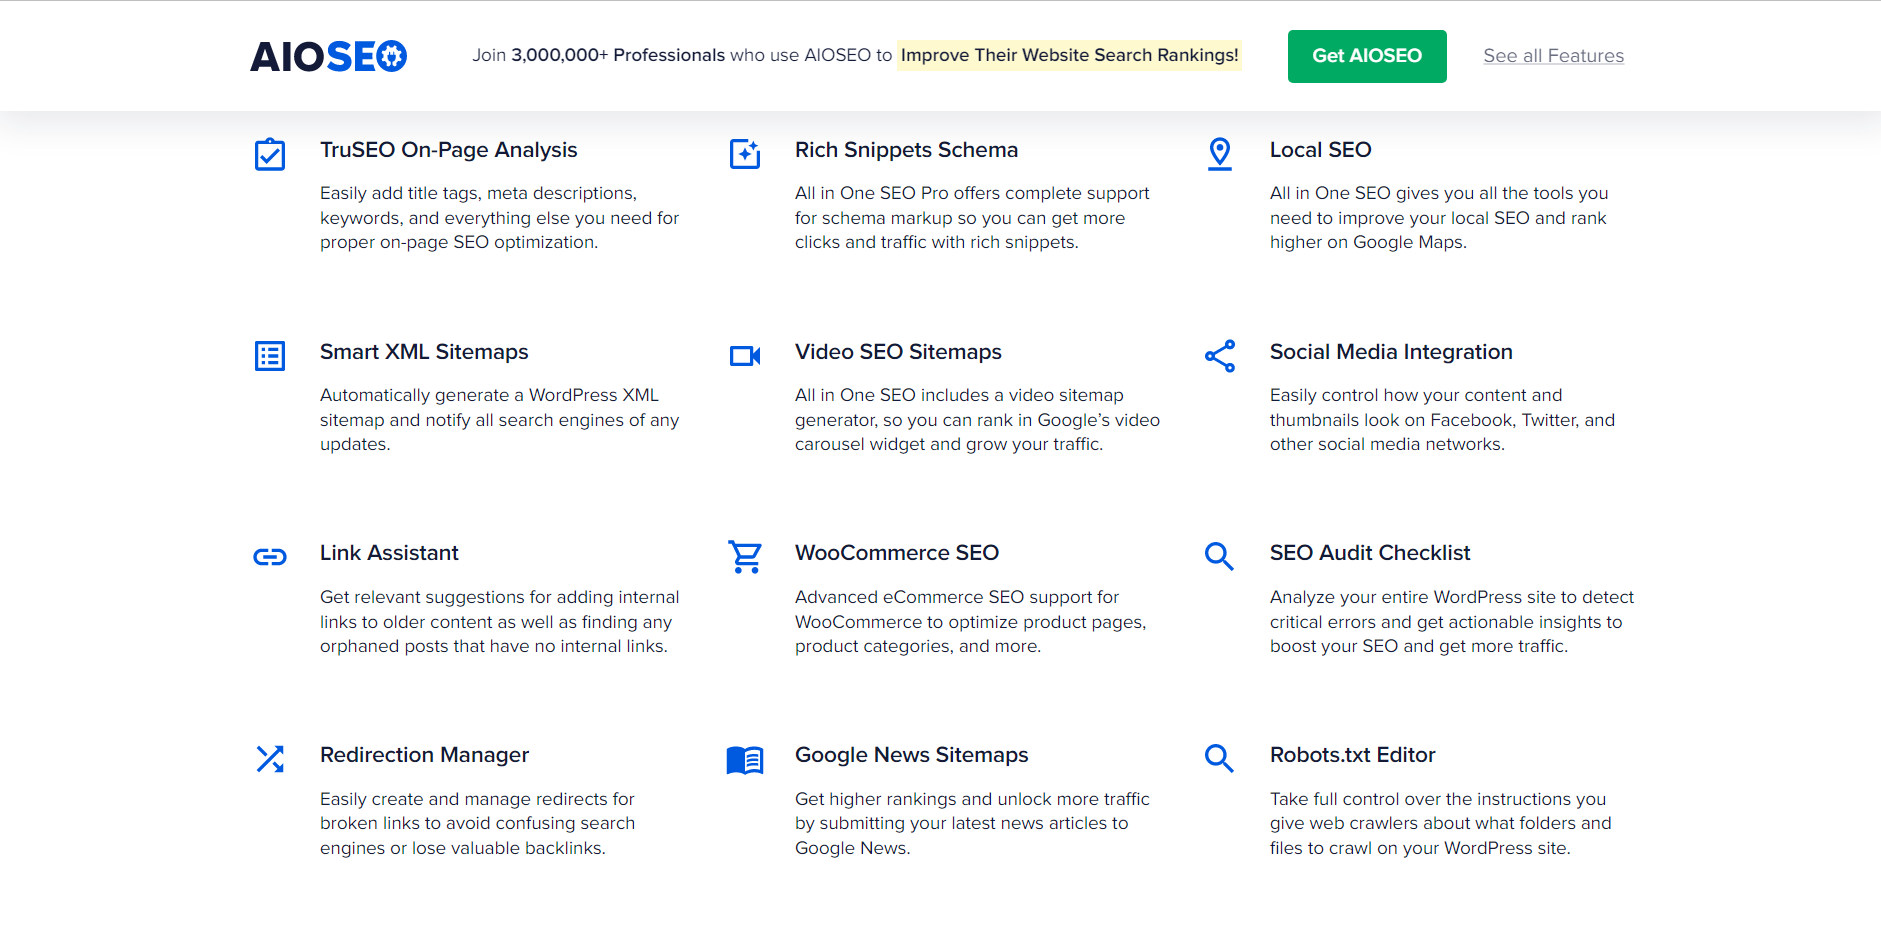This screenshot has width=1881, height=930.
Task: Click the 'Easily control how your content' description
Action: [1442, 420]
